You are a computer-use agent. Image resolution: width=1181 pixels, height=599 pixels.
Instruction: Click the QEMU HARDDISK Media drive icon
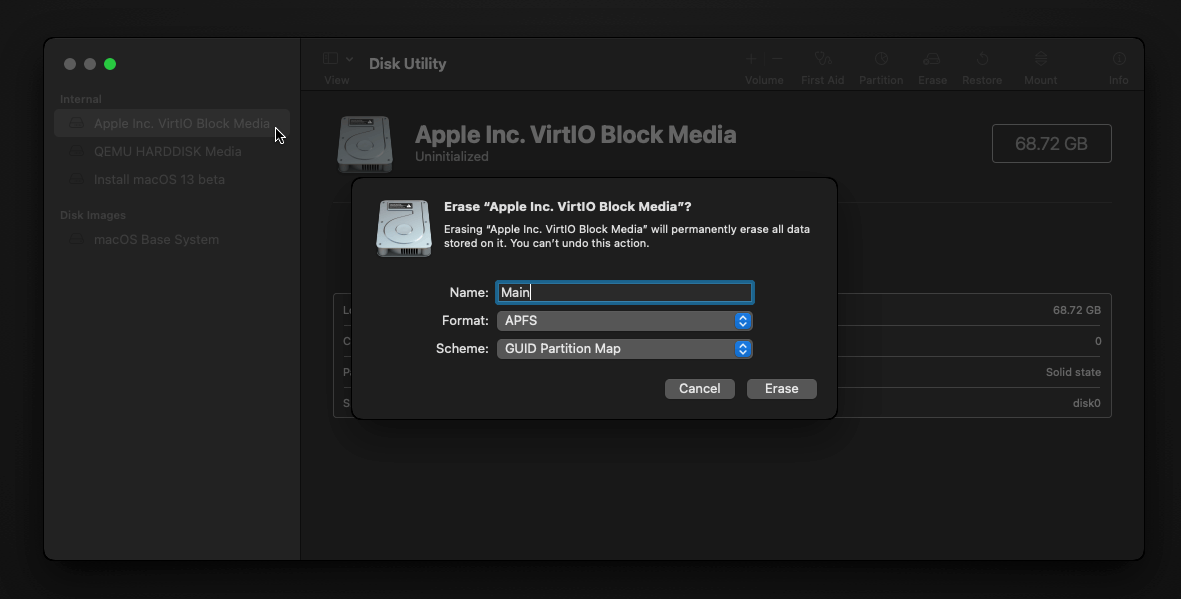[x=76, y=151]
